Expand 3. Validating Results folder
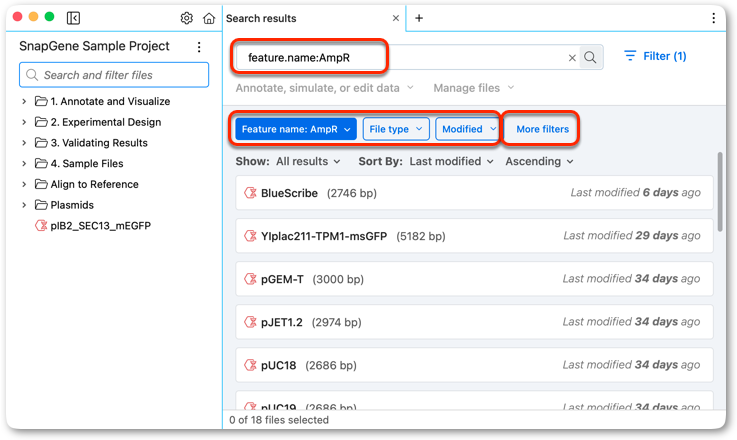737x440 pixels. coord(24,143)
